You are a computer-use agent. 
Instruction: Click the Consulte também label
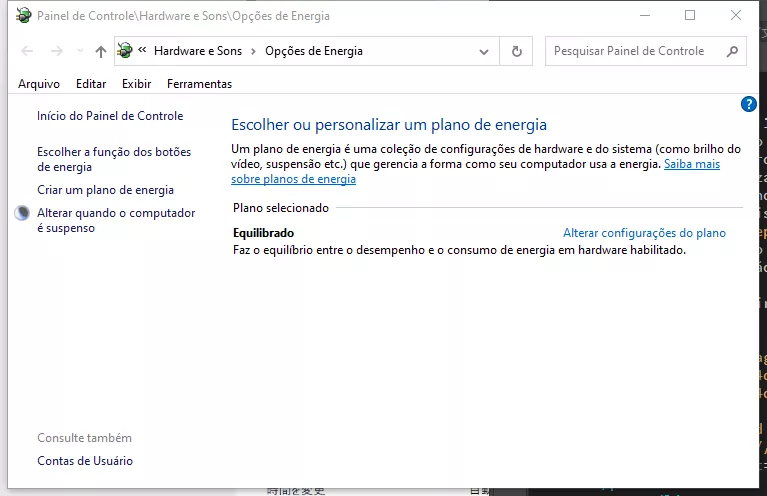84,438
